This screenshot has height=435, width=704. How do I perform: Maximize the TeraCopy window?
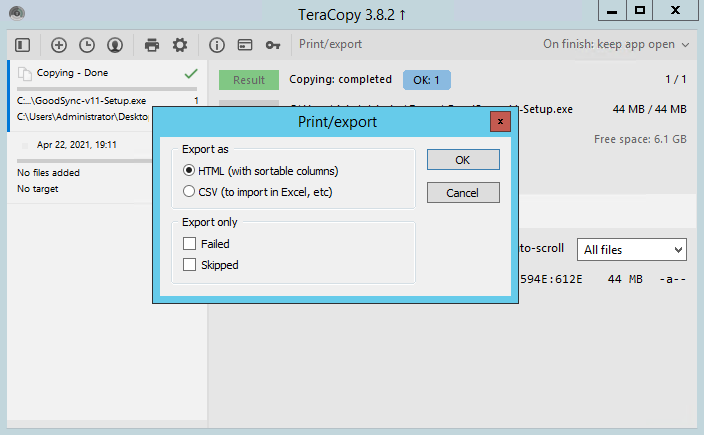(640, 11)
